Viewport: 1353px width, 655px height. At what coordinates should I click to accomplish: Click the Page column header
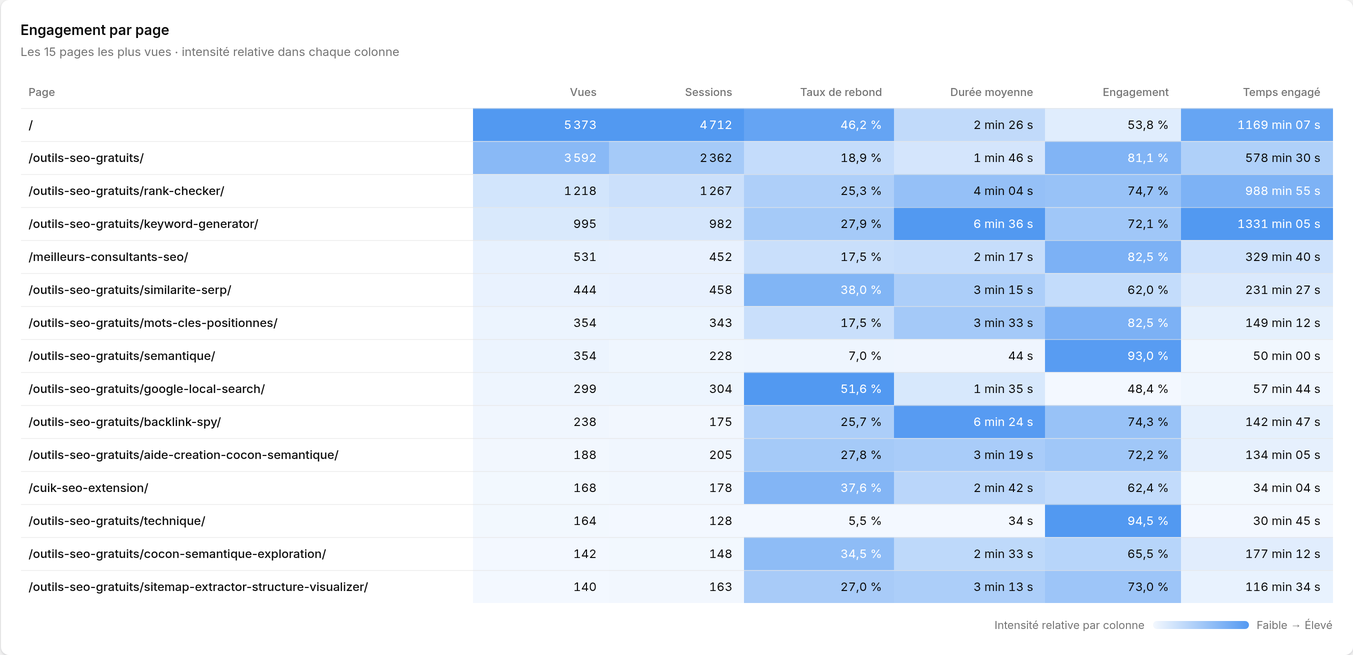[42, 92]
